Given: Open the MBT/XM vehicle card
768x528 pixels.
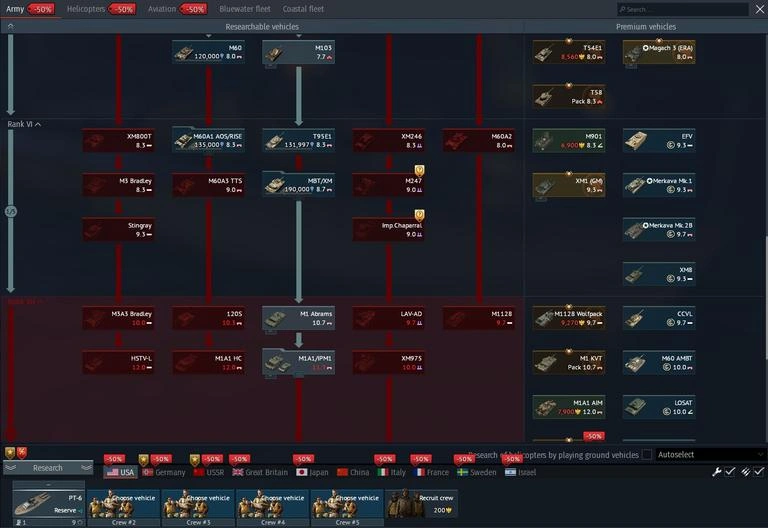Looking at the screenshot, I should coord(298,185).
